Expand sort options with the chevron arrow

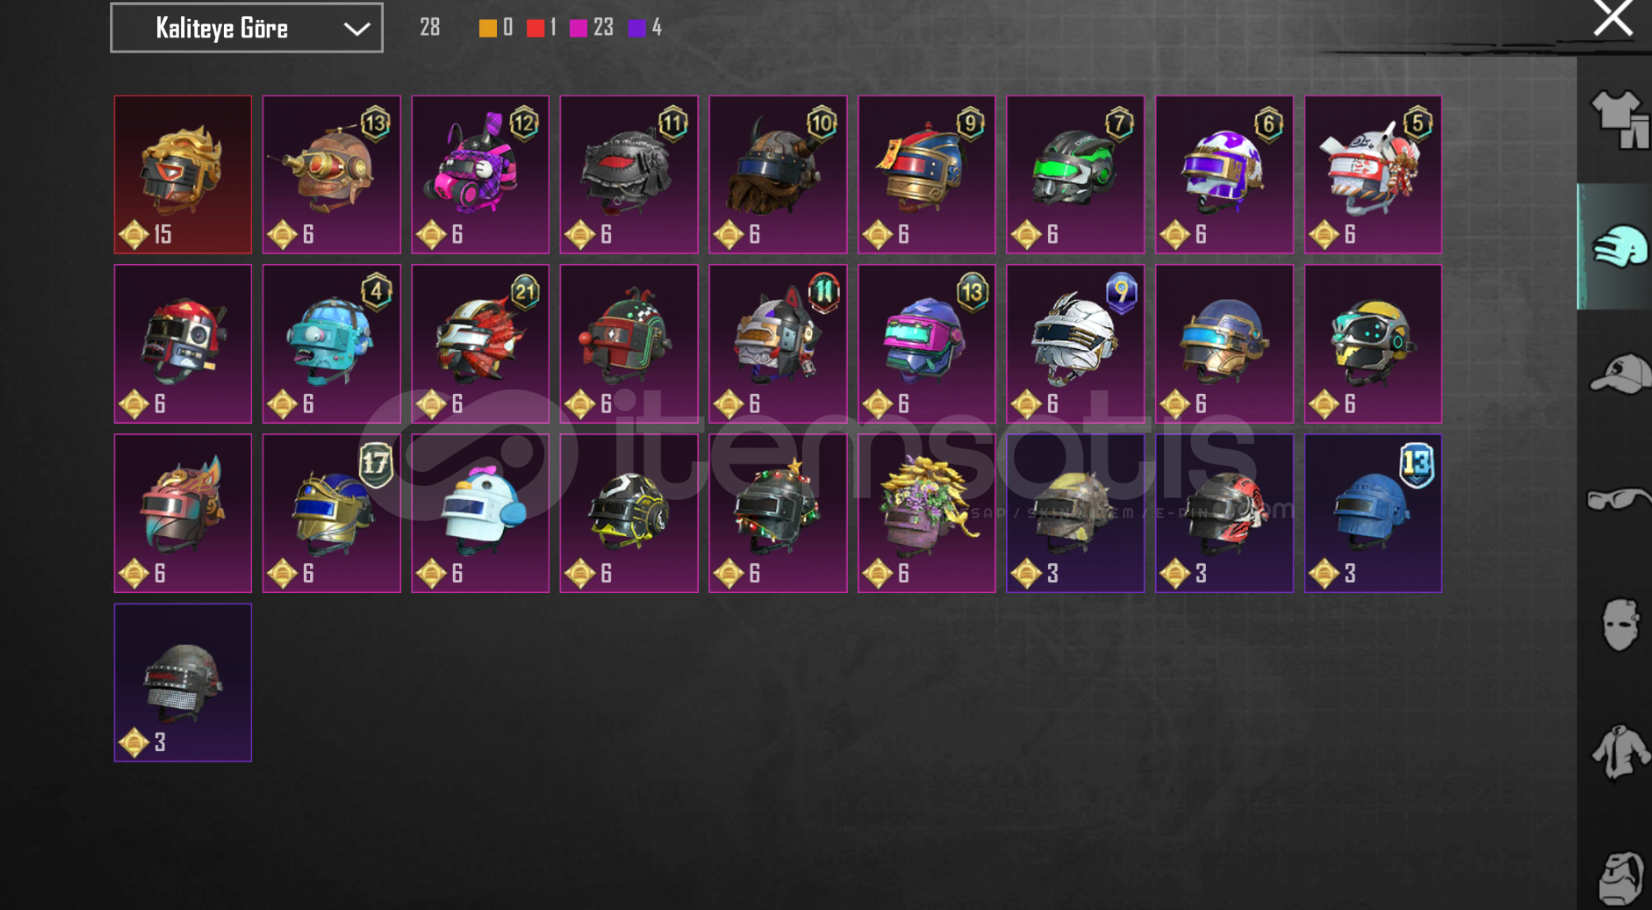point(357,29)
